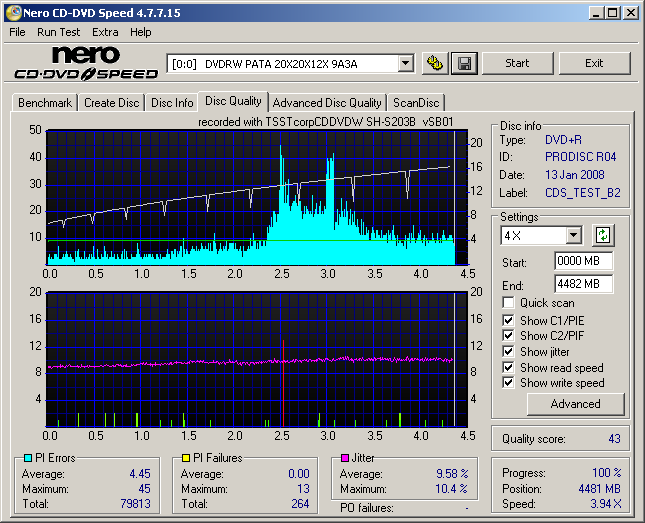Screen dimensions: 645x523
Task: Open the Run Test menu
Action: [x=58, y=32]
